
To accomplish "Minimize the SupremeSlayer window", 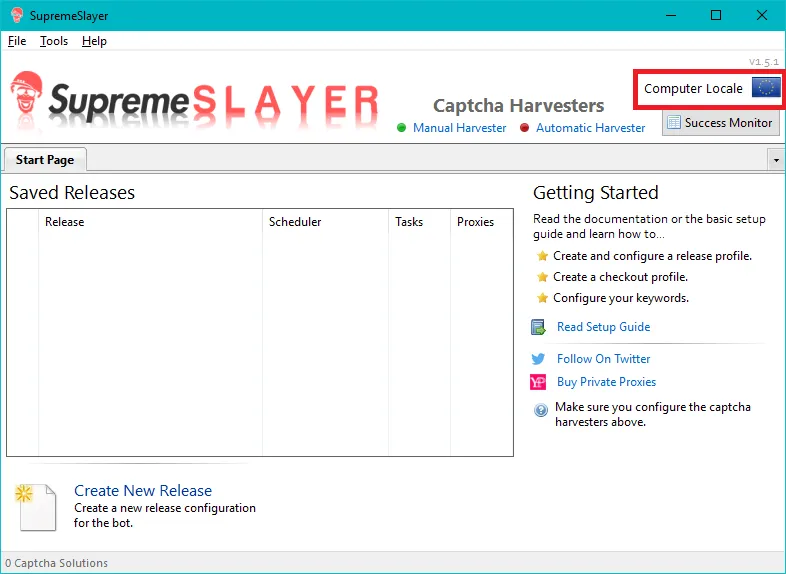I will pyautogui.click(x=671, y=15).
